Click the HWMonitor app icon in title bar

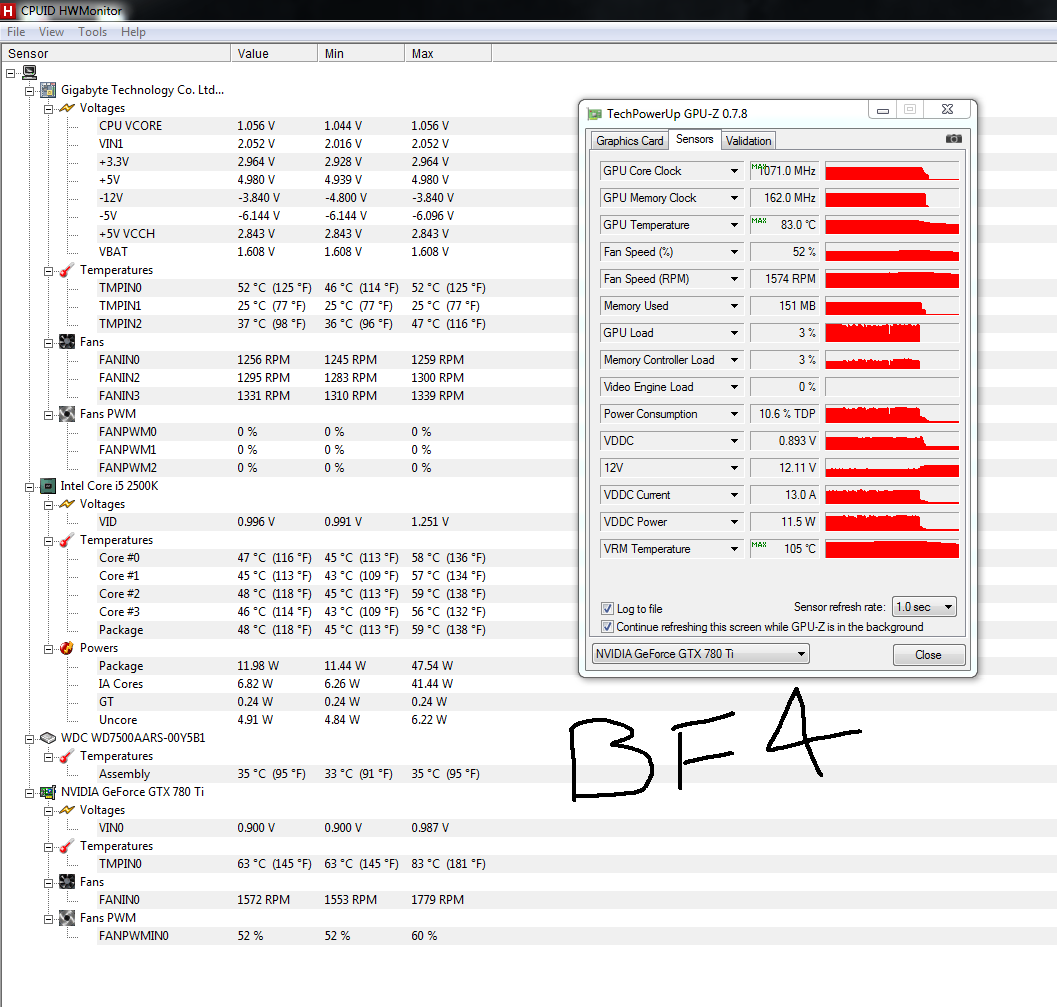click(8, 11)
